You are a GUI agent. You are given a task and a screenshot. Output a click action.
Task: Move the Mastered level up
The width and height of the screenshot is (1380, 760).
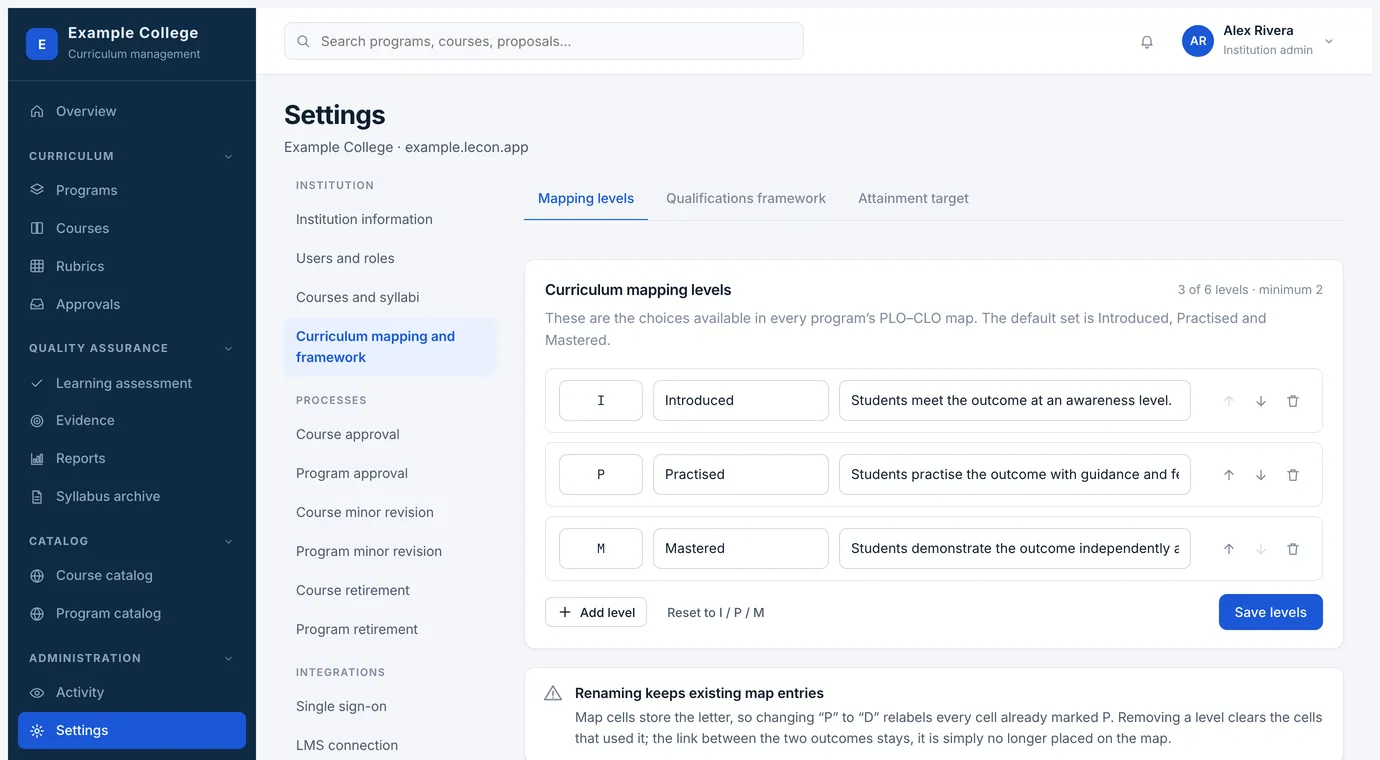[1229, 549]
